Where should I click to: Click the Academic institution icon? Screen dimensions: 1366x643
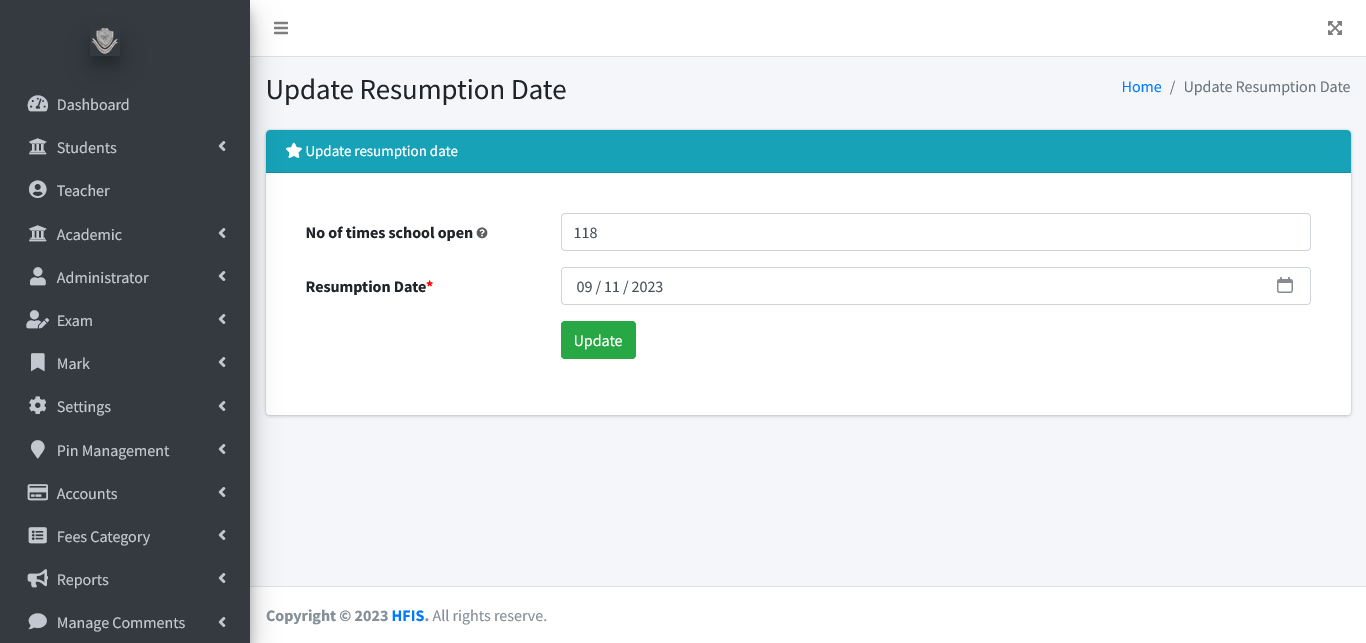pyautogui.click(x=38, y=234)
